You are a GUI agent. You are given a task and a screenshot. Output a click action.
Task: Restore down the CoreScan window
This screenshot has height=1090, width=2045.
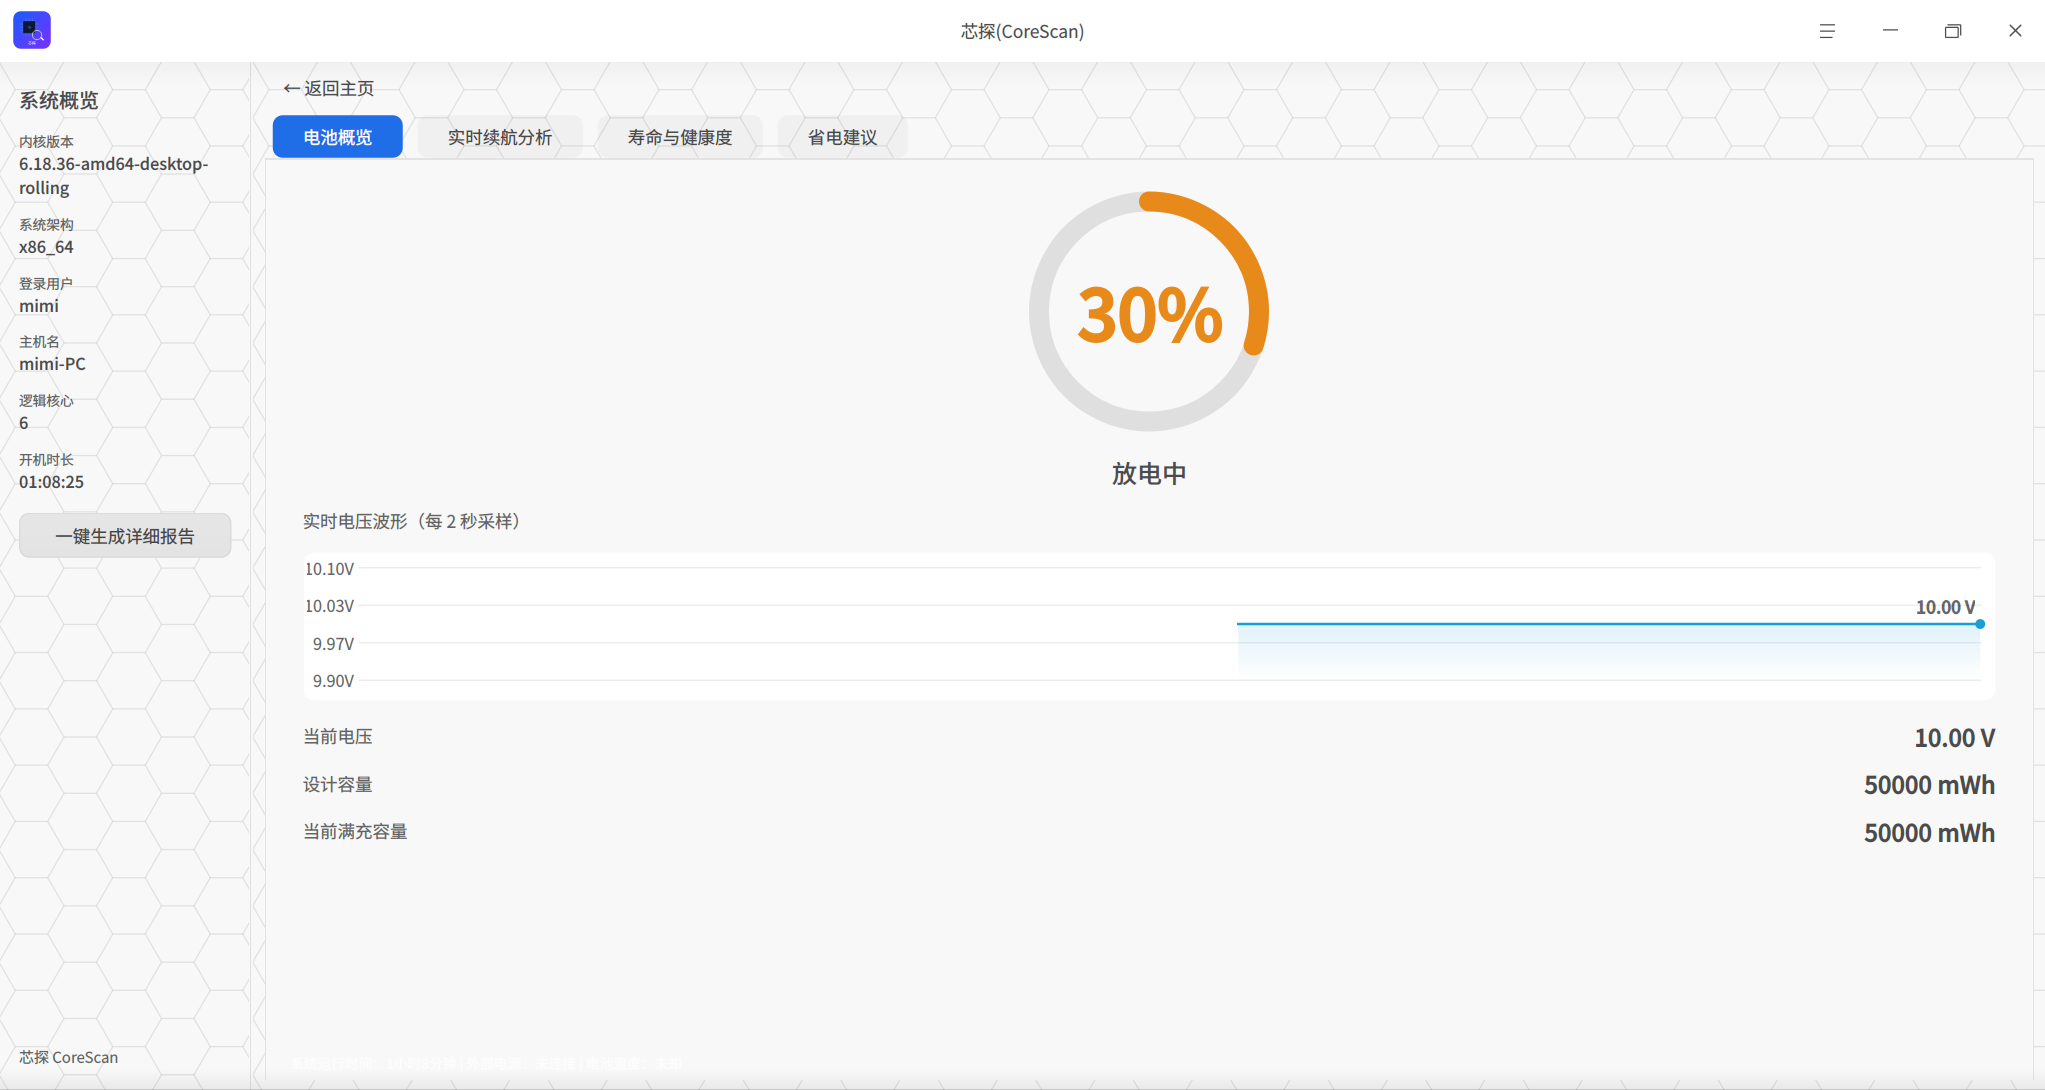point(1952,31)
